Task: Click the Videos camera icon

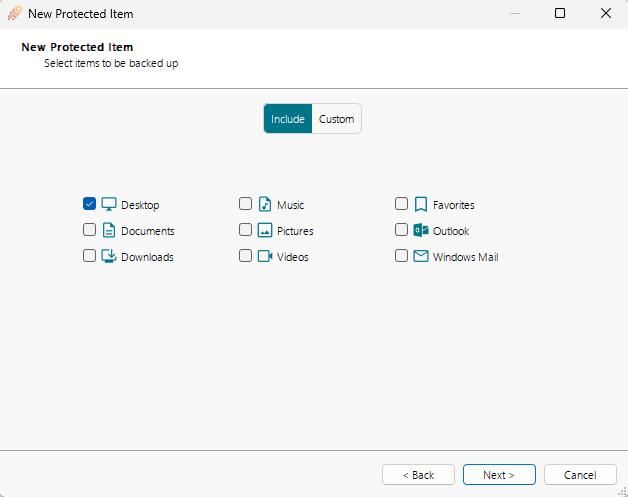Action: point(265,256)
